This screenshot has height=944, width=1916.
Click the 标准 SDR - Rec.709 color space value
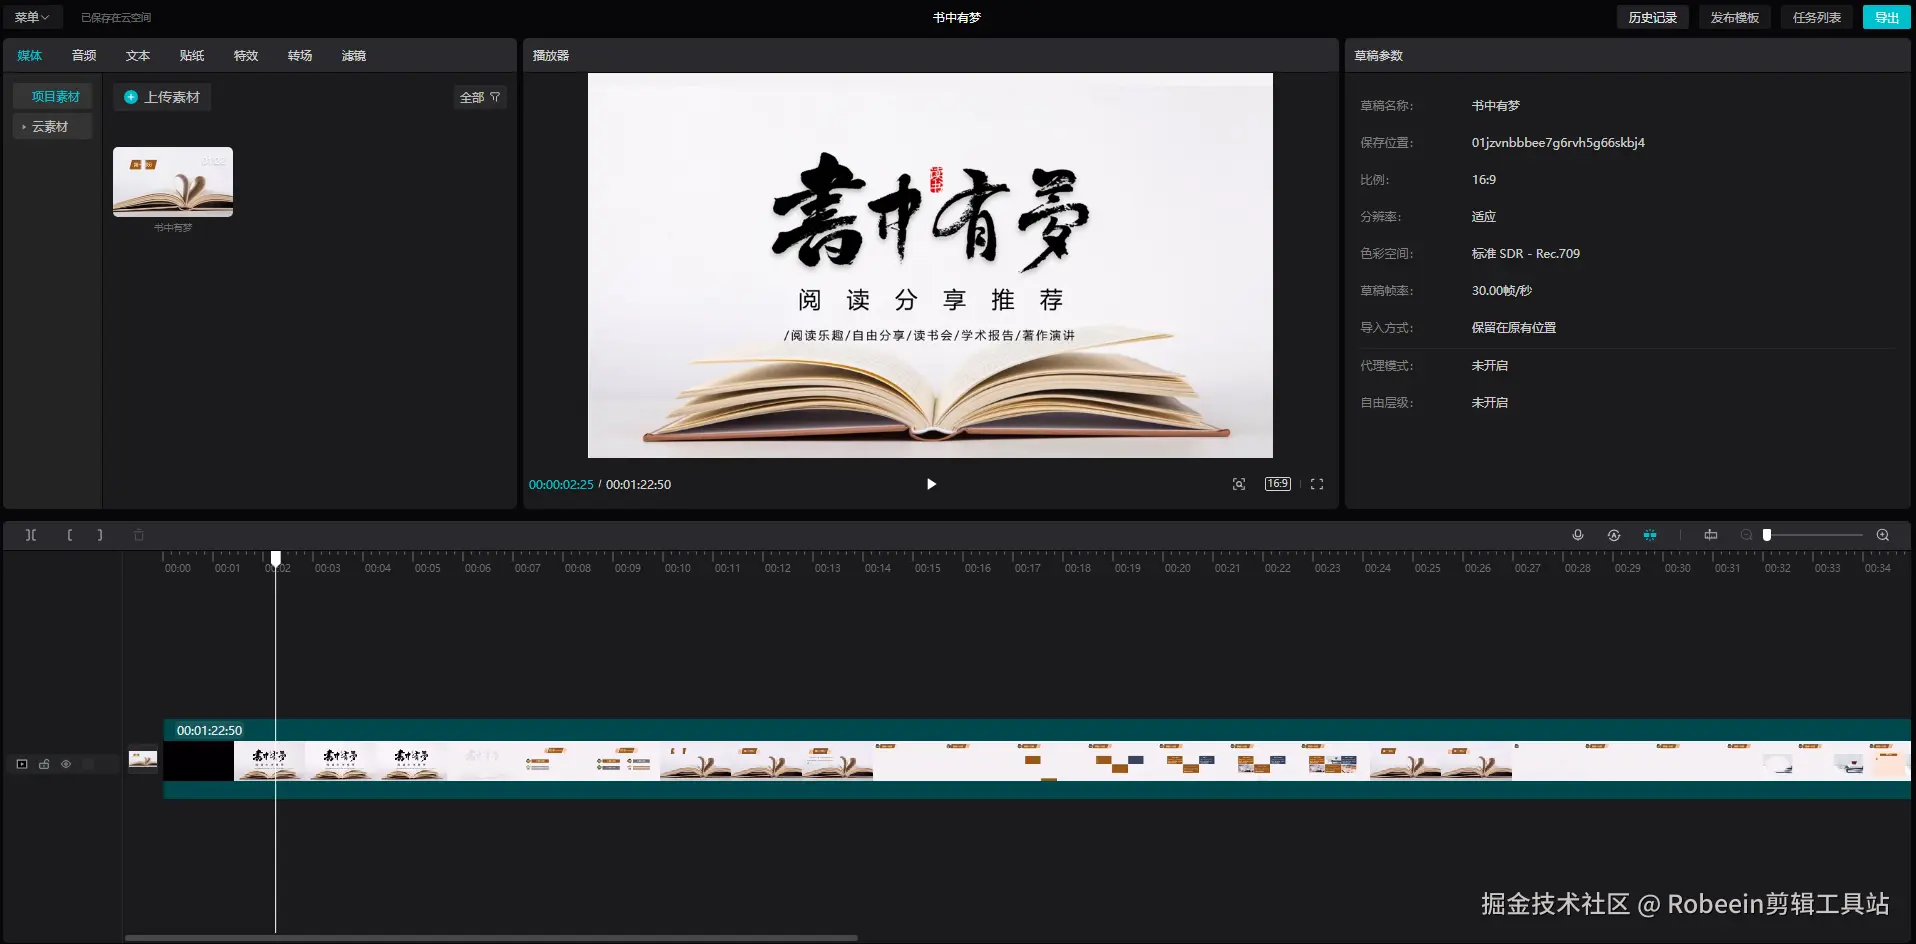1526,253
